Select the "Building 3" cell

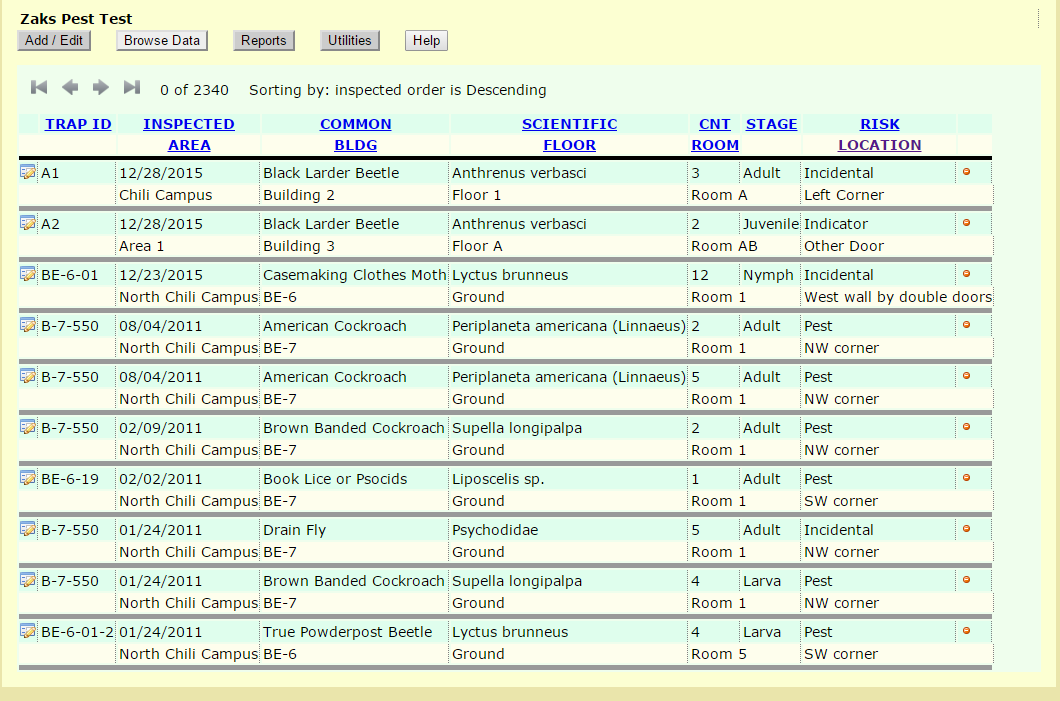(x=299, y=246)
